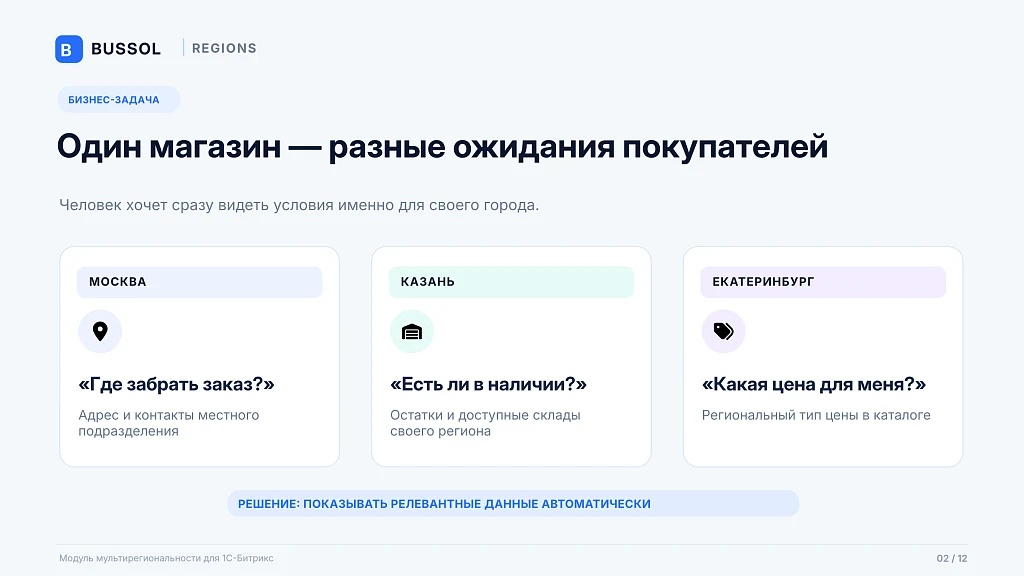The width and height of the screenshot is (1024, 576).
Task: Select the МОСКВА city label
Action: [x=199, y=282]
